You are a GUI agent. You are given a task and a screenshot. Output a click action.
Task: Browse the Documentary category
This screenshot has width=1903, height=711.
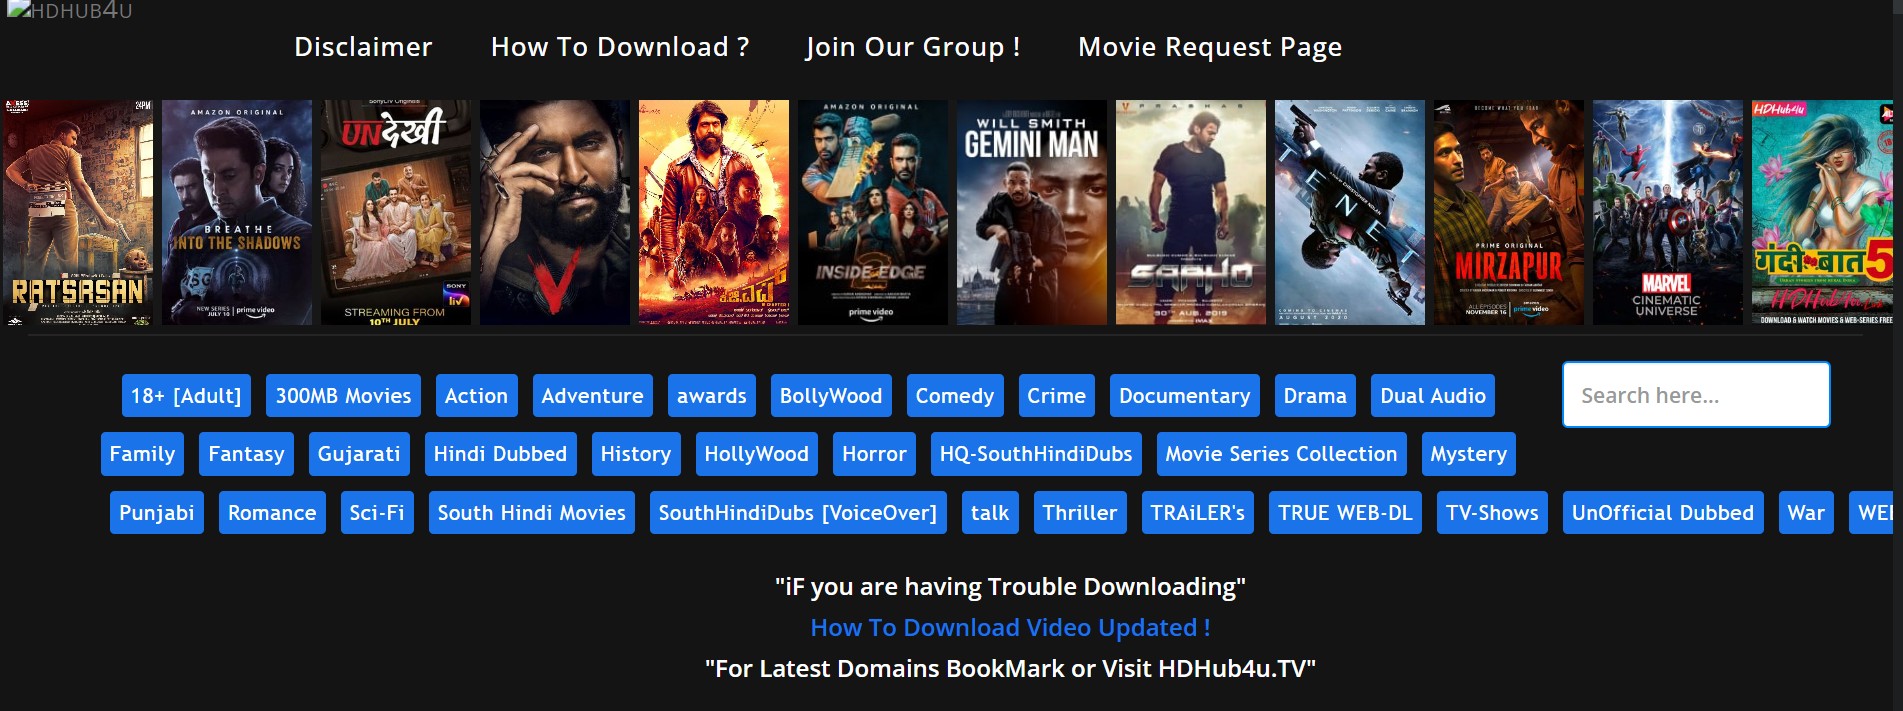pos(1185,396)
